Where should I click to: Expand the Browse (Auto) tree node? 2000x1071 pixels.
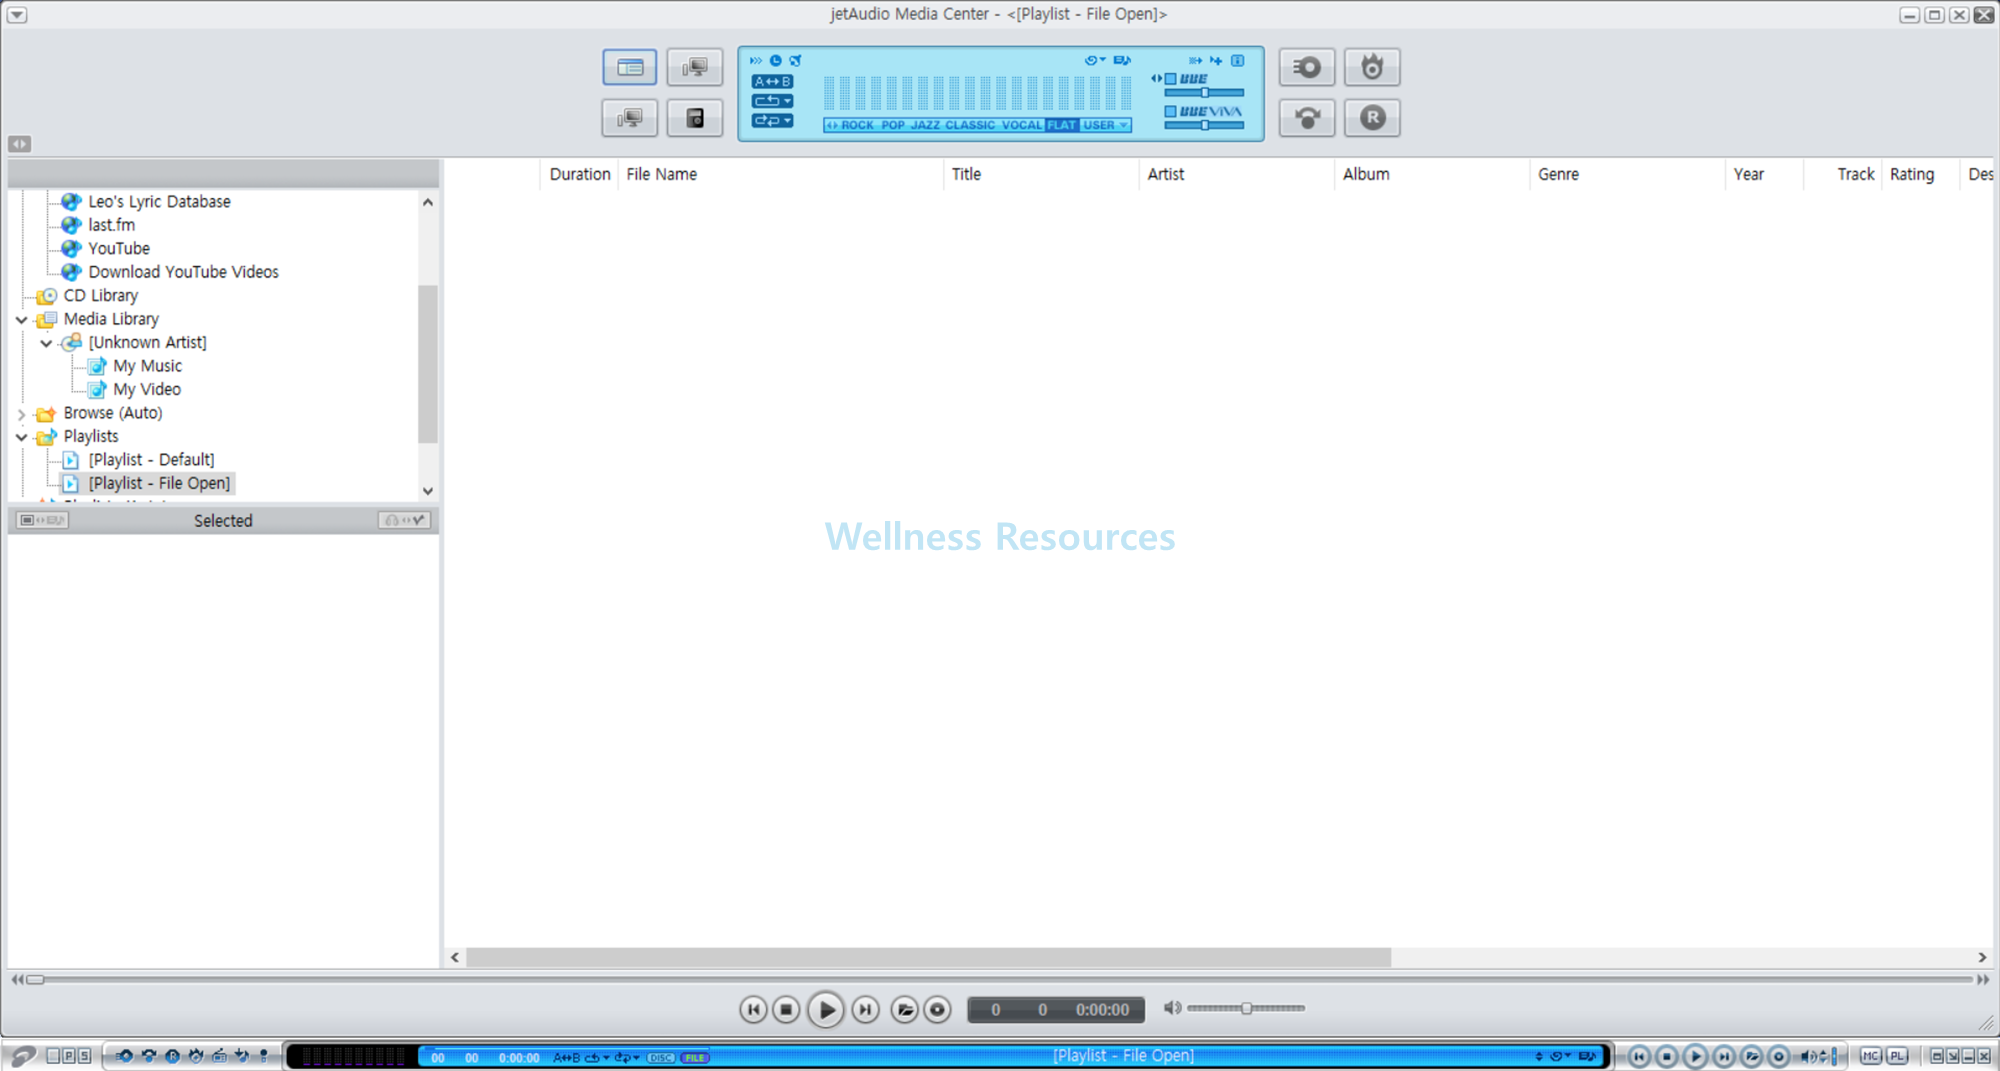pyautogui.click(x=21, y=413)
